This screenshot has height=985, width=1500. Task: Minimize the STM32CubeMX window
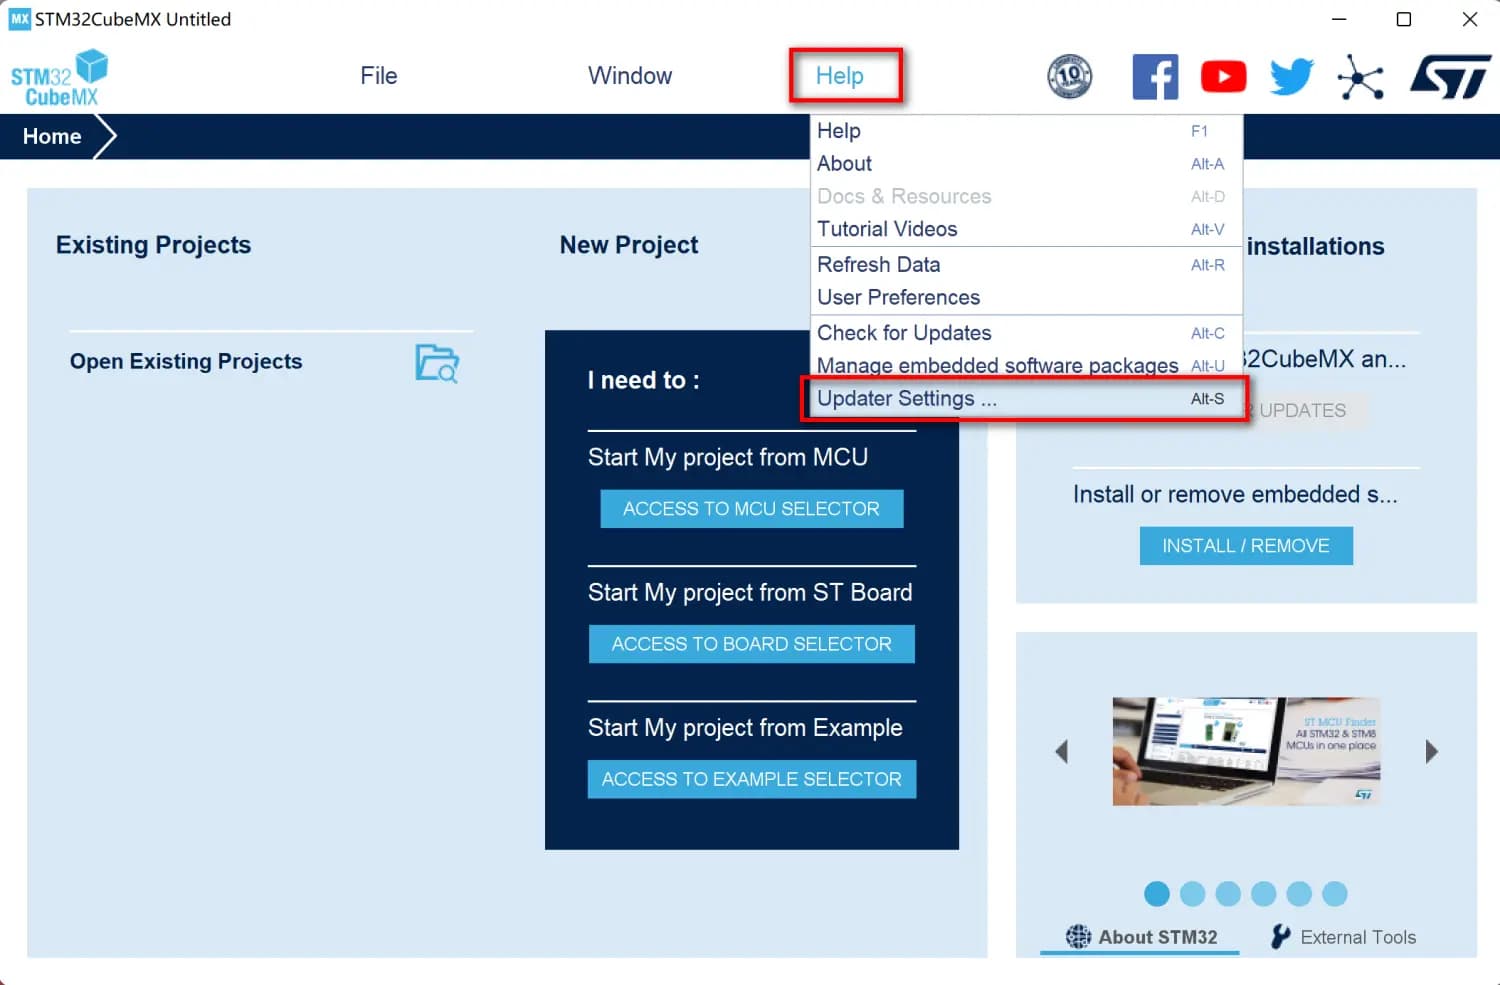coord(1339,20)
